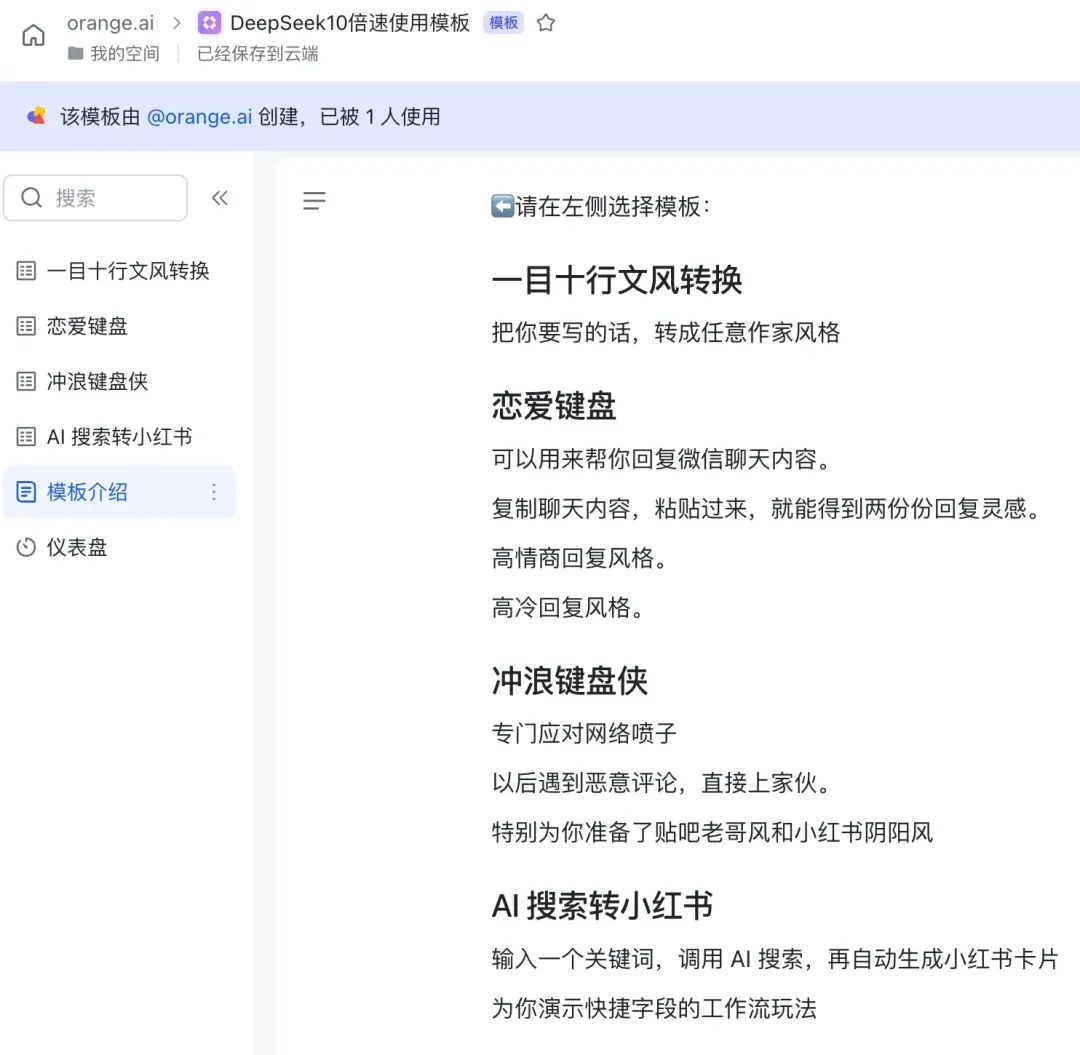Click the DeepSeek10倍速使用模板 title
This screenshot has width=1080, height=1055.
[x=350, y=23]
